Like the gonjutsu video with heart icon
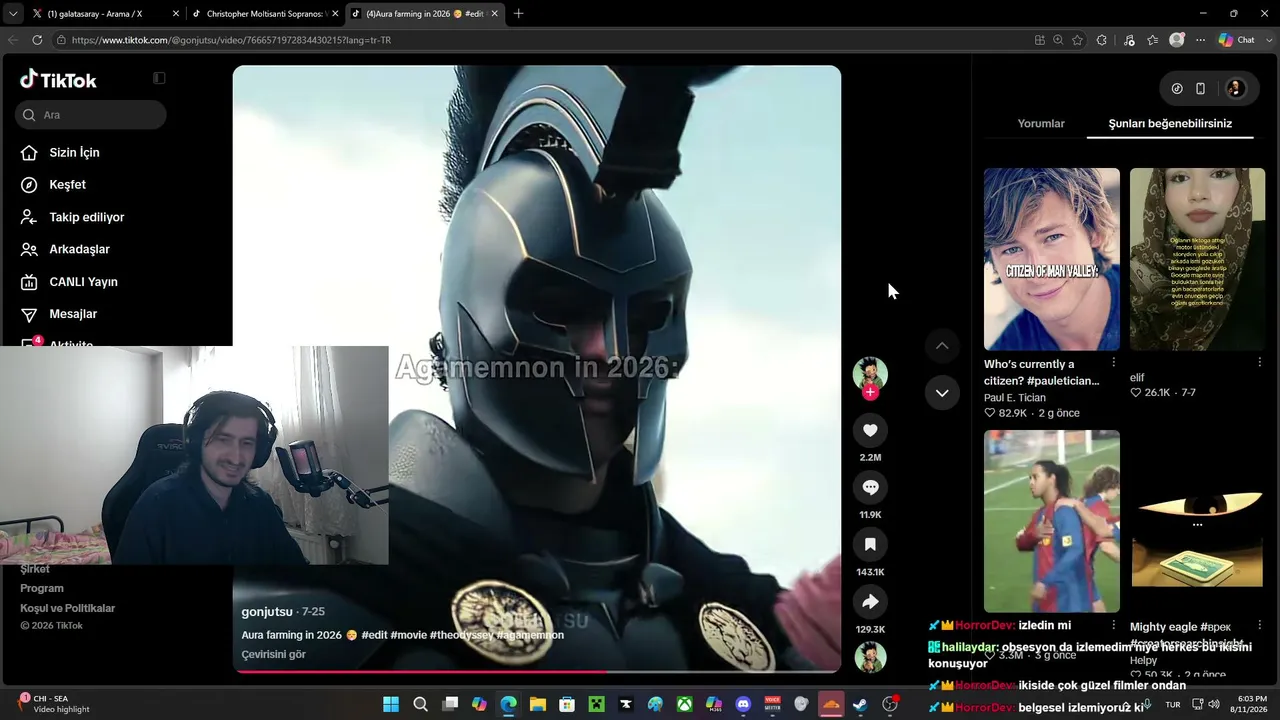 click(x=870, y=430)
